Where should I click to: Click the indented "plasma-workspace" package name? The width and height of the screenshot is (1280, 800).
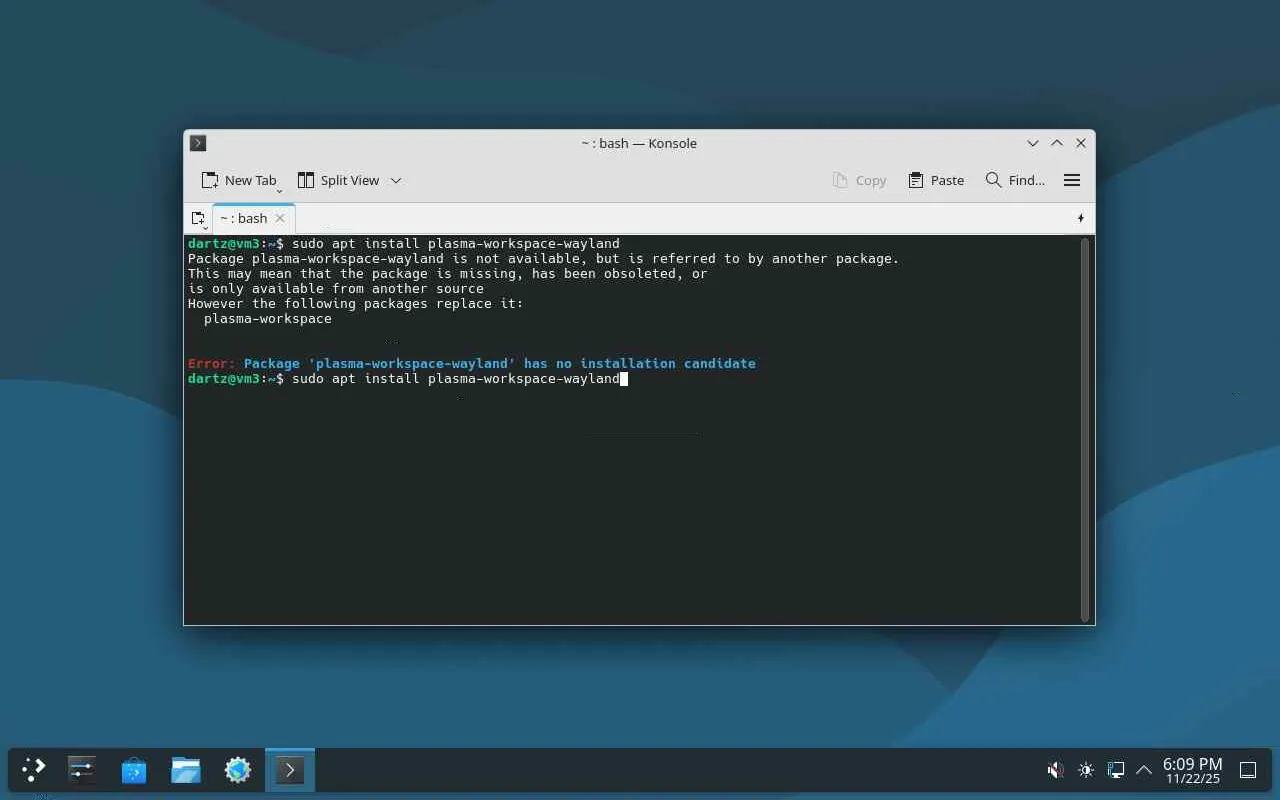268,319
